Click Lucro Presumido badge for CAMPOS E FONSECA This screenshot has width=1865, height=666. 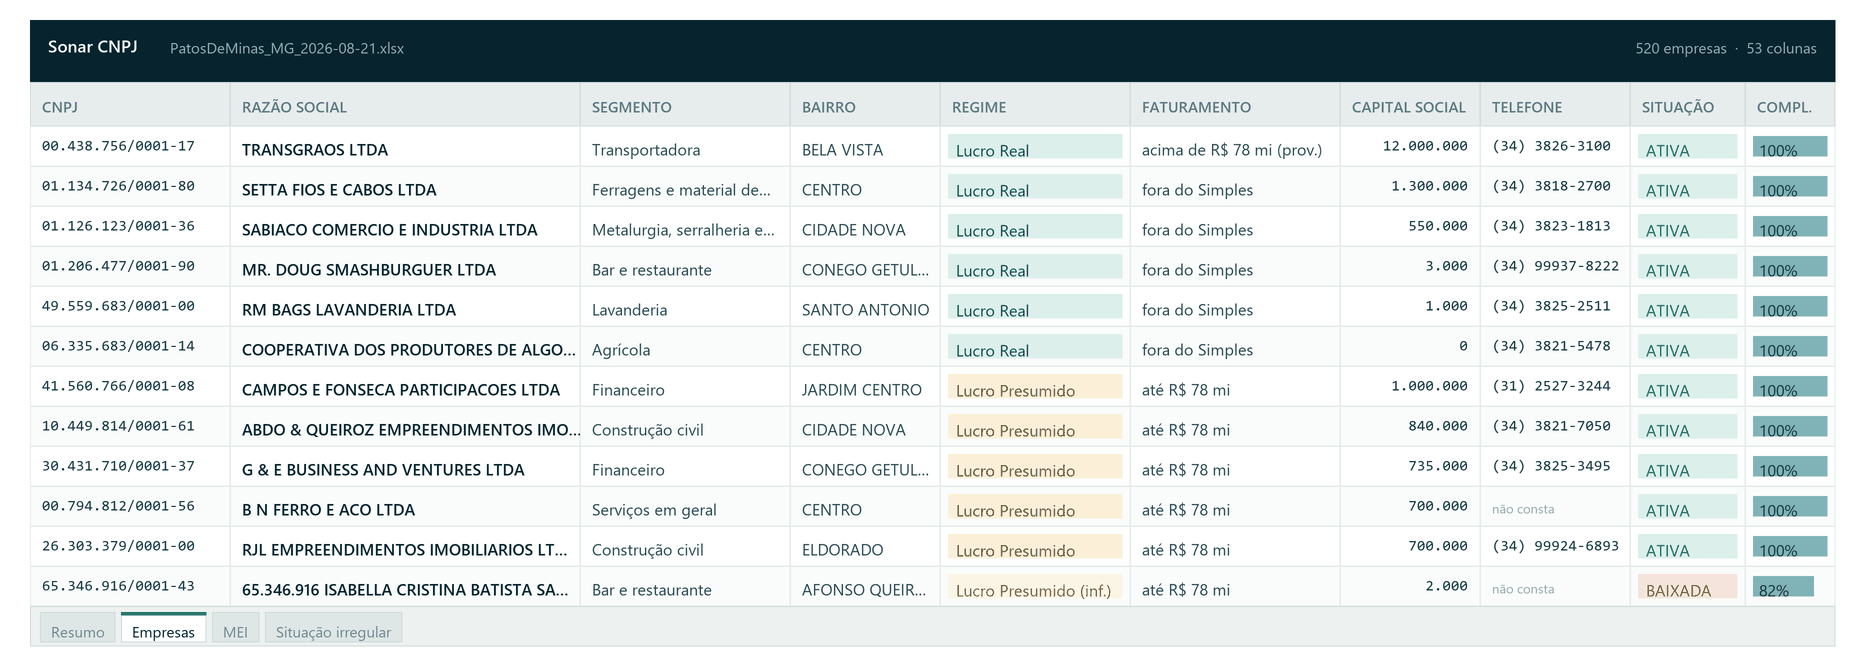tap(1035, 387)
